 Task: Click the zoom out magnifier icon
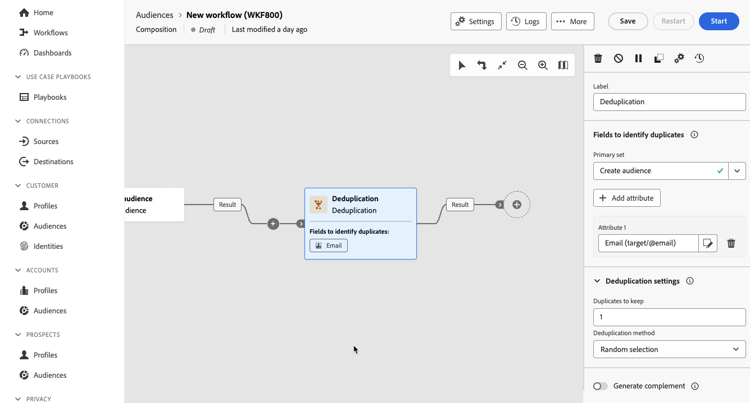[x=522, y=65]
